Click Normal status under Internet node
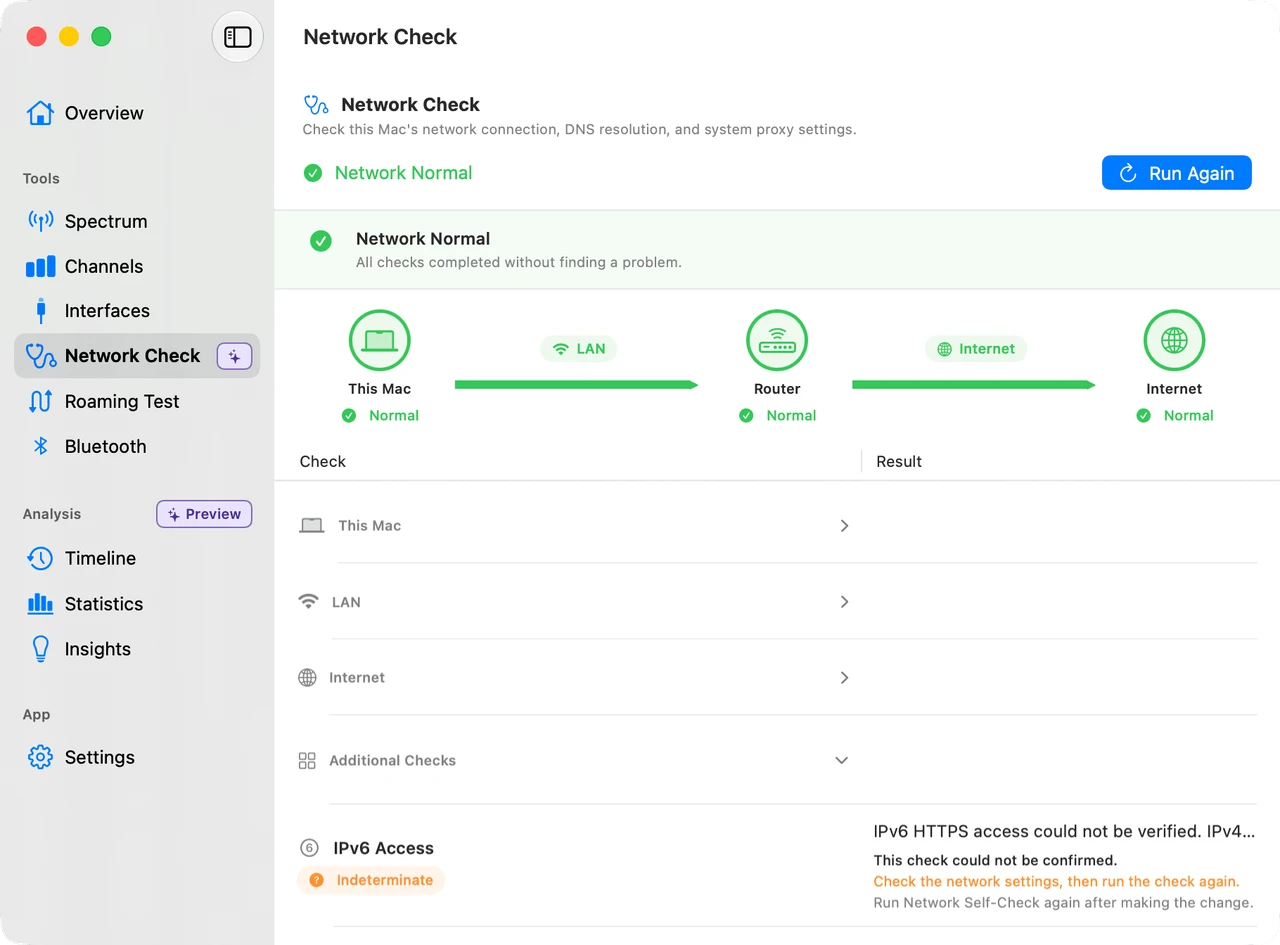 coord(1188,415)
